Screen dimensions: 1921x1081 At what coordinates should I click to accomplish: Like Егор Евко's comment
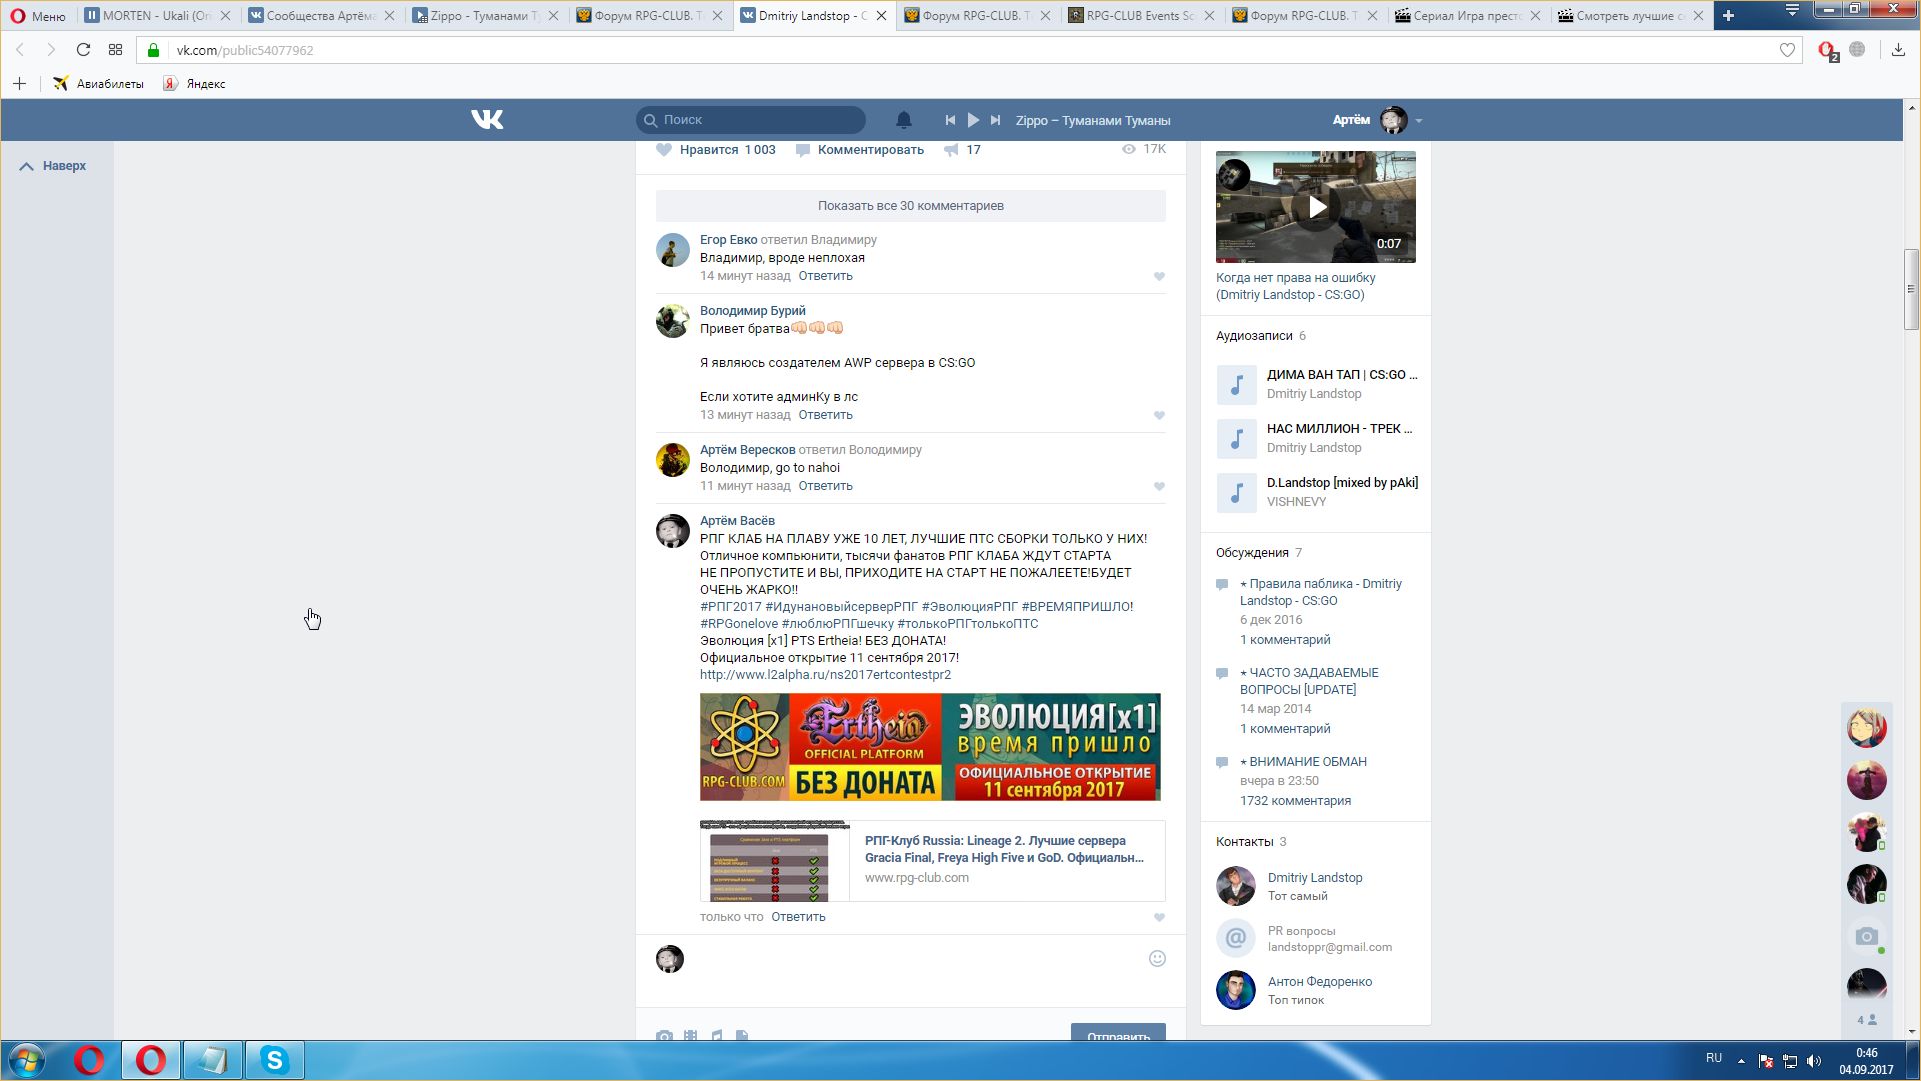coord(1159,277)
